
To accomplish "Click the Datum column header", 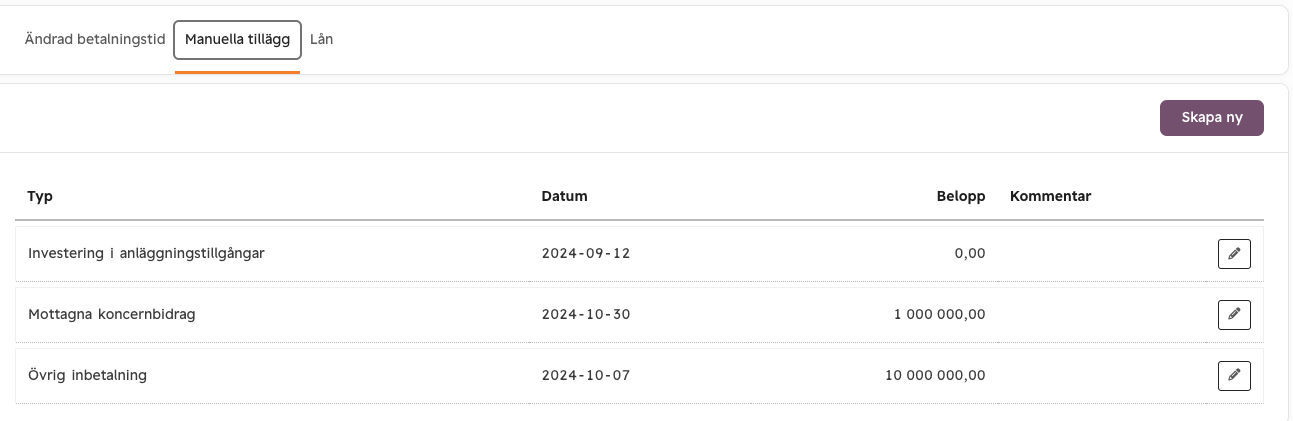I will [565, 196].
